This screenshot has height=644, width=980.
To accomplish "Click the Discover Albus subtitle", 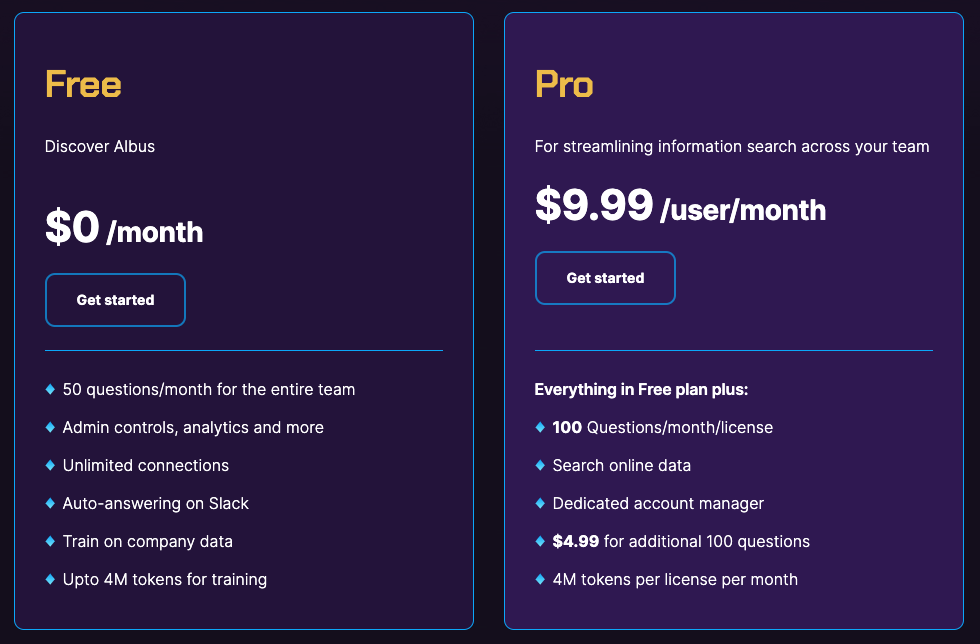I will click(100, 146).
